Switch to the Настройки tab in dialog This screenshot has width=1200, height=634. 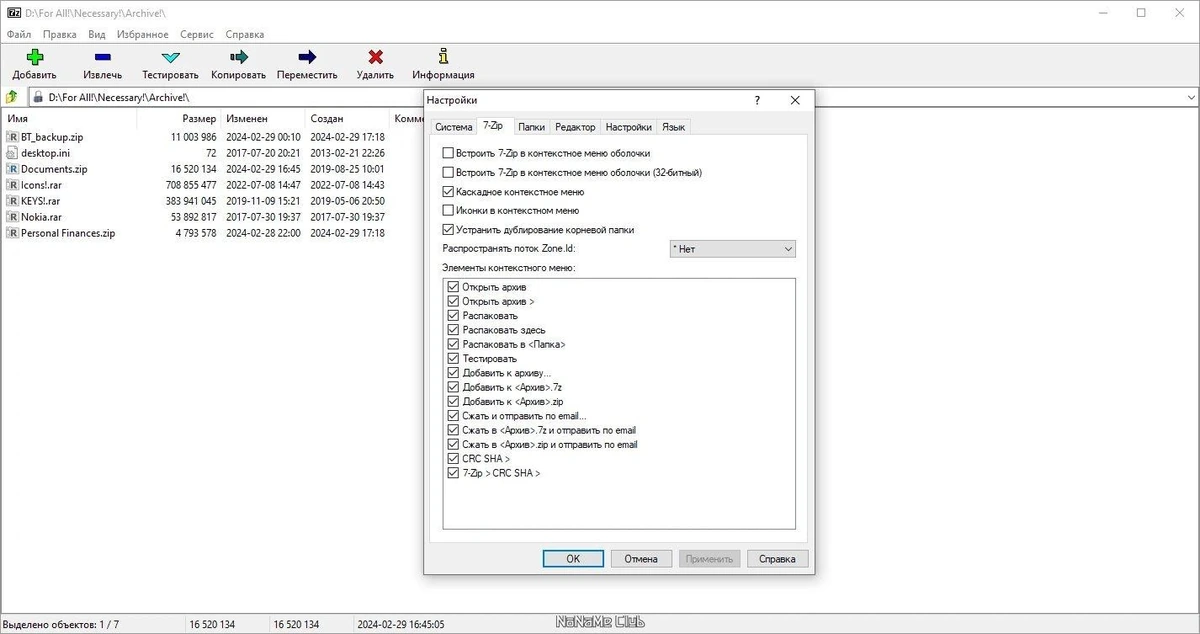(629, 127)
